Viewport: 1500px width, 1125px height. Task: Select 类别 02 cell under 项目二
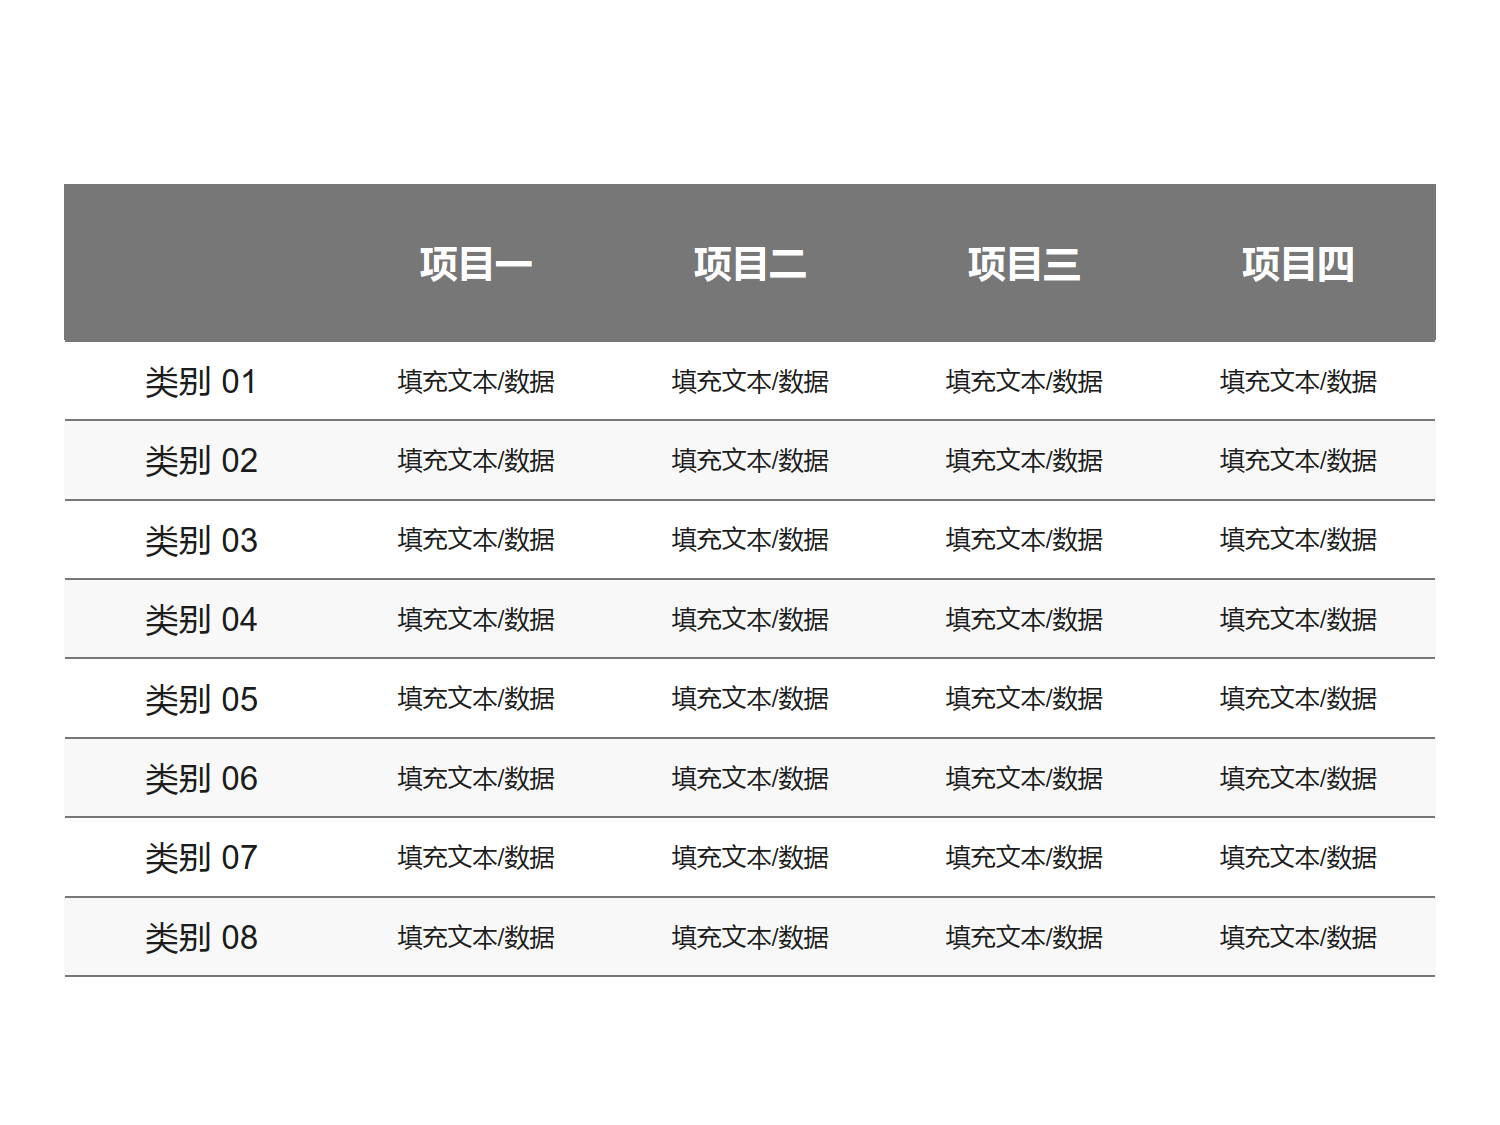(750, 460)
